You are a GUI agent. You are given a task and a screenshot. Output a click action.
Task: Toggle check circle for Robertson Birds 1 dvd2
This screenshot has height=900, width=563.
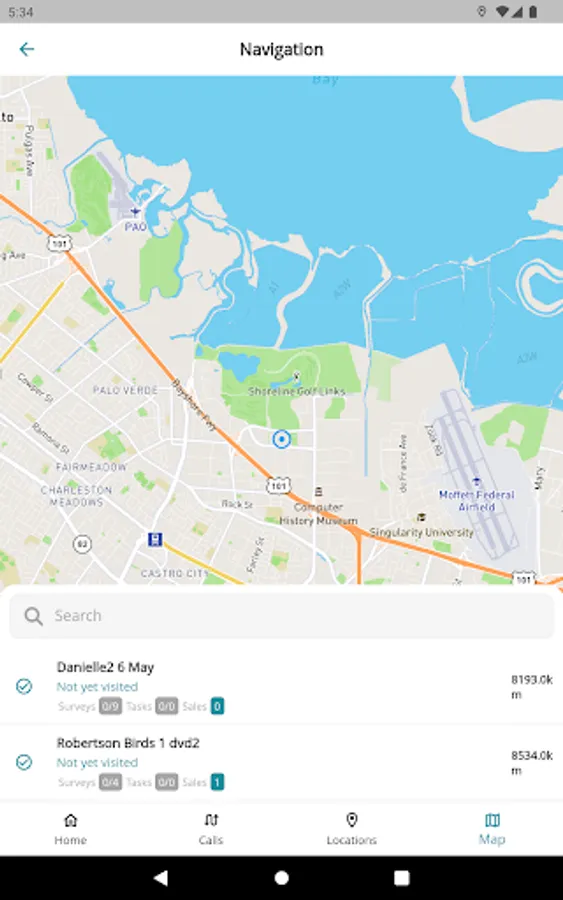tap(24, 762)
